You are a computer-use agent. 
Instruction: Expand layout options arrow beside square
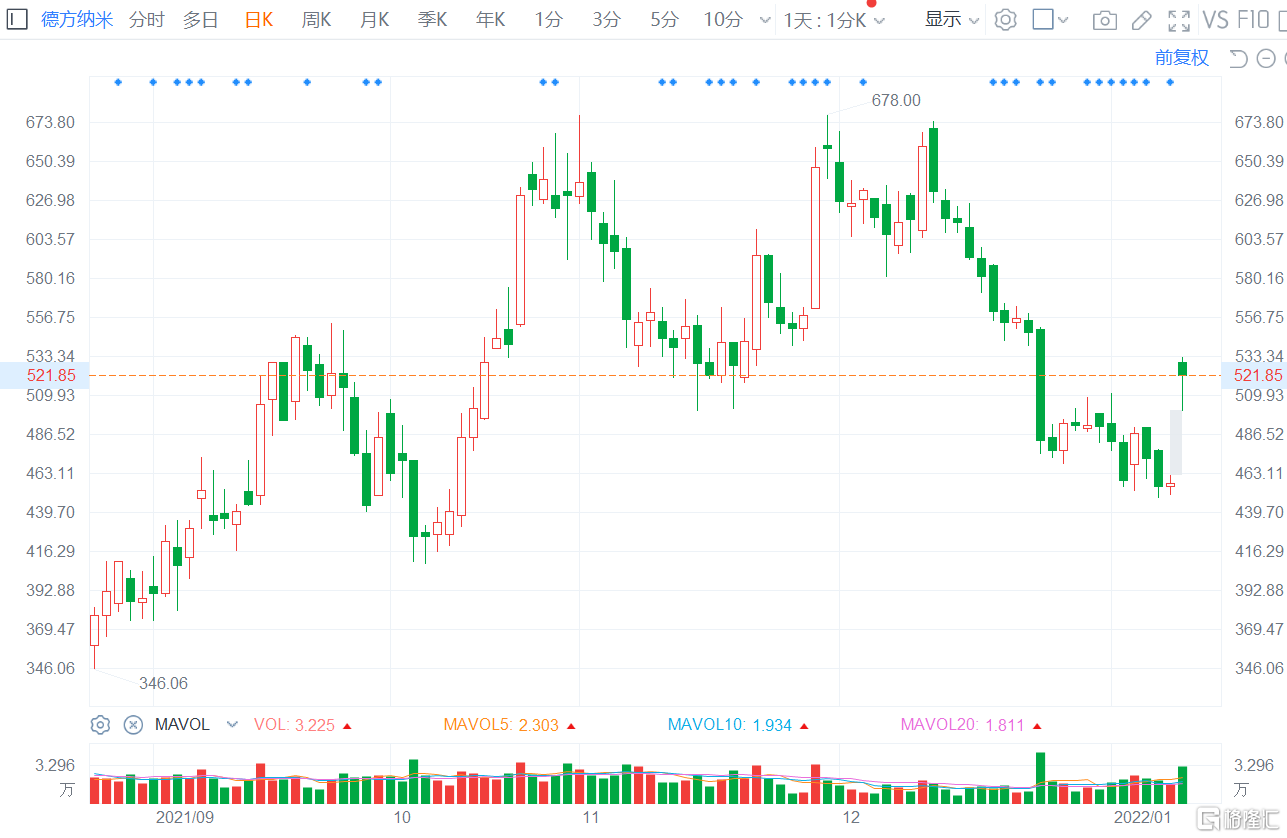pyautogui.click(x=1063, y=20)
